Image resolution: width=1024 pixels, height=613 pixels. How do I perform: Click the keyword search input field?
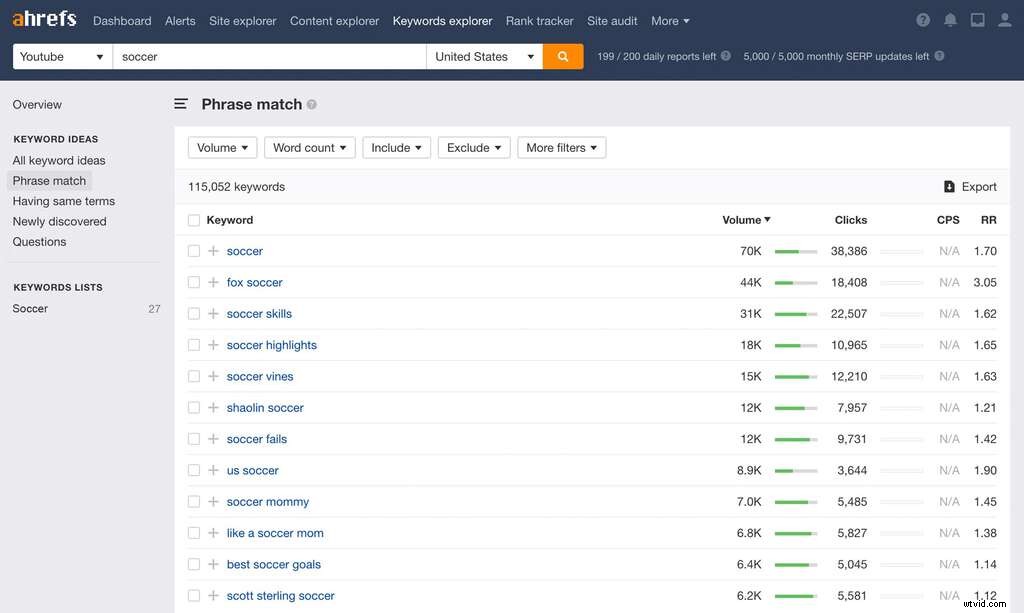270,56
